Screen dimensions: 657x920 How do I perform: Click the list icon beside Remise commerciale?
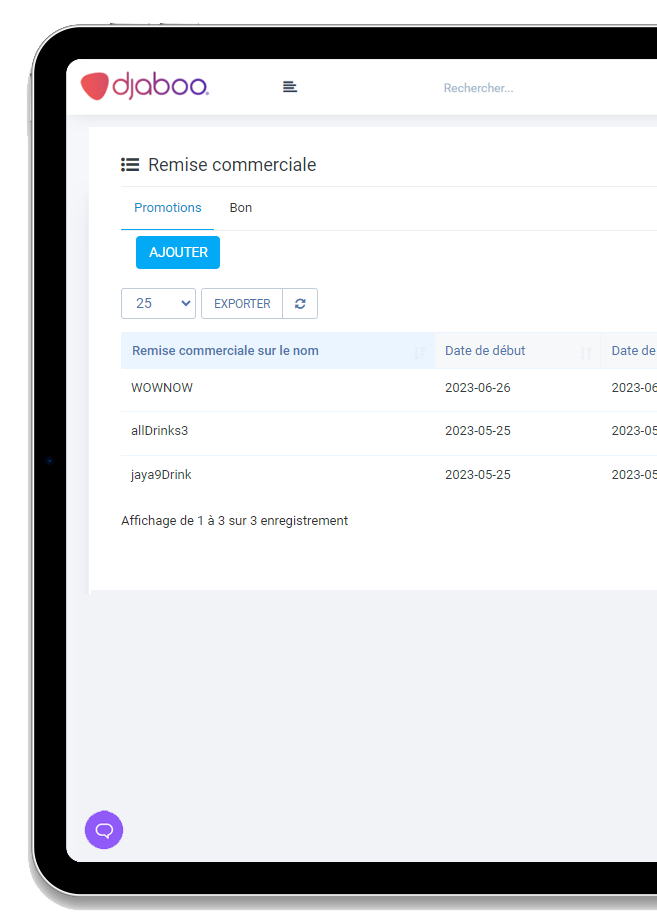point(130,165)
